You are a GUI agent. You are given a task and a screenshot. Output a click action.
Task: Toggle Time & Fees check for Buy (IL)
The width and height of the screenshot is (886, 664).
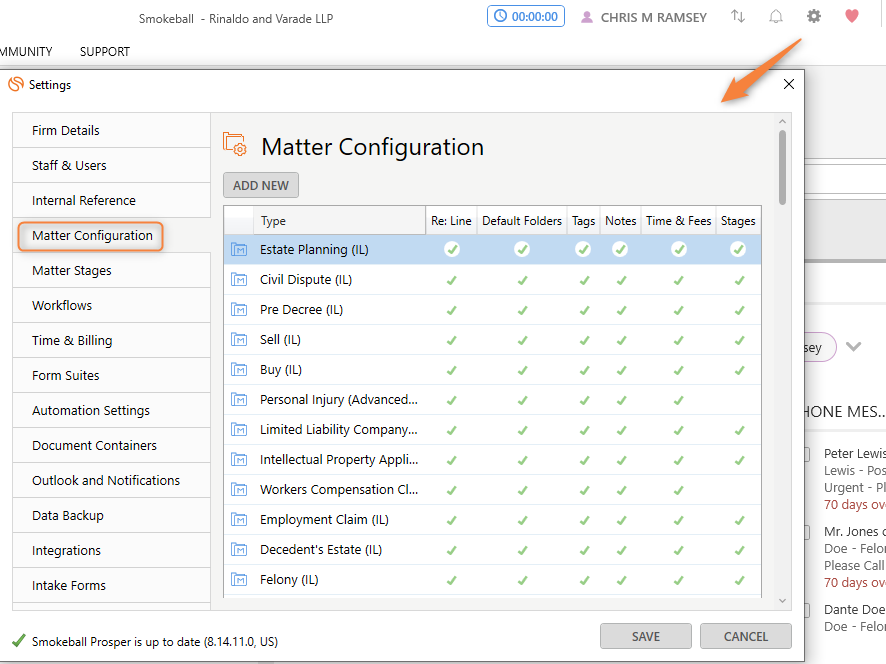(679, 370)
